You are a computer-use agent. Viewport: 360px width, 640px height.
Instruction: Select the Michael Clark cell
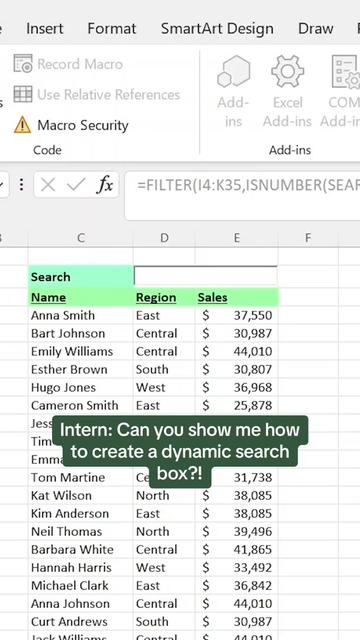[81, 585]
